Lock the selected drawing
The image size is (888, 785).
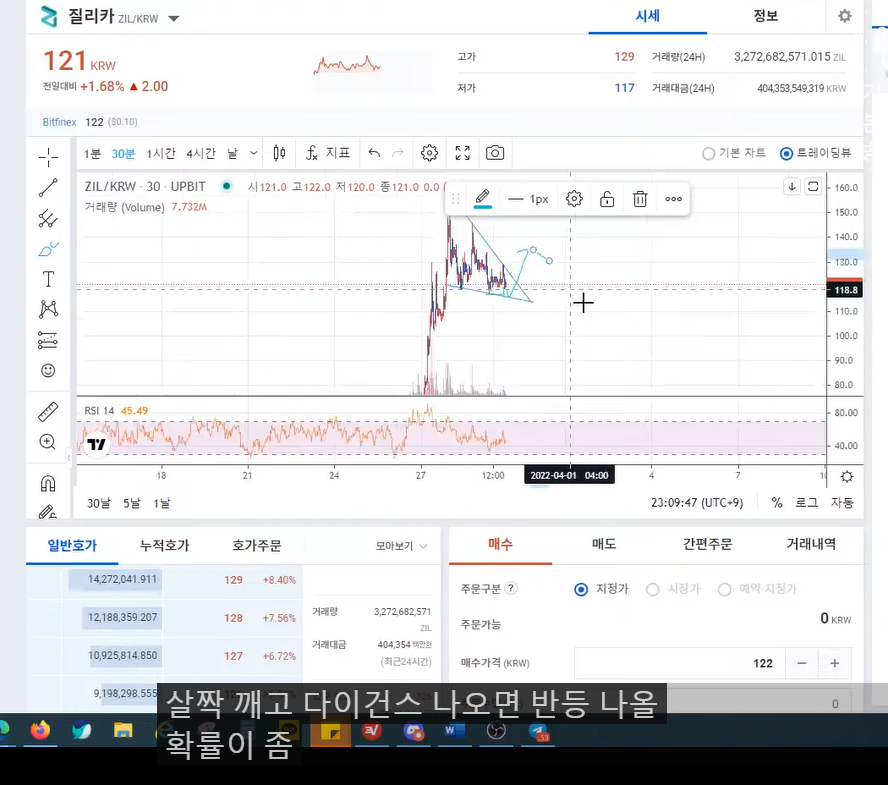[x=607, y=199]
